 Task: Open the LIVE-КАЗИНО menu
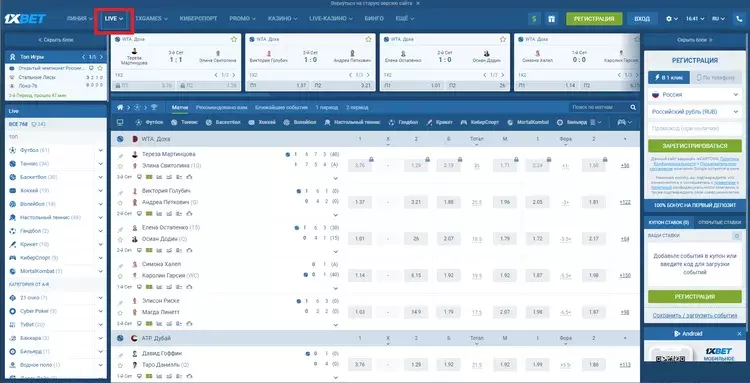[331, 19]
